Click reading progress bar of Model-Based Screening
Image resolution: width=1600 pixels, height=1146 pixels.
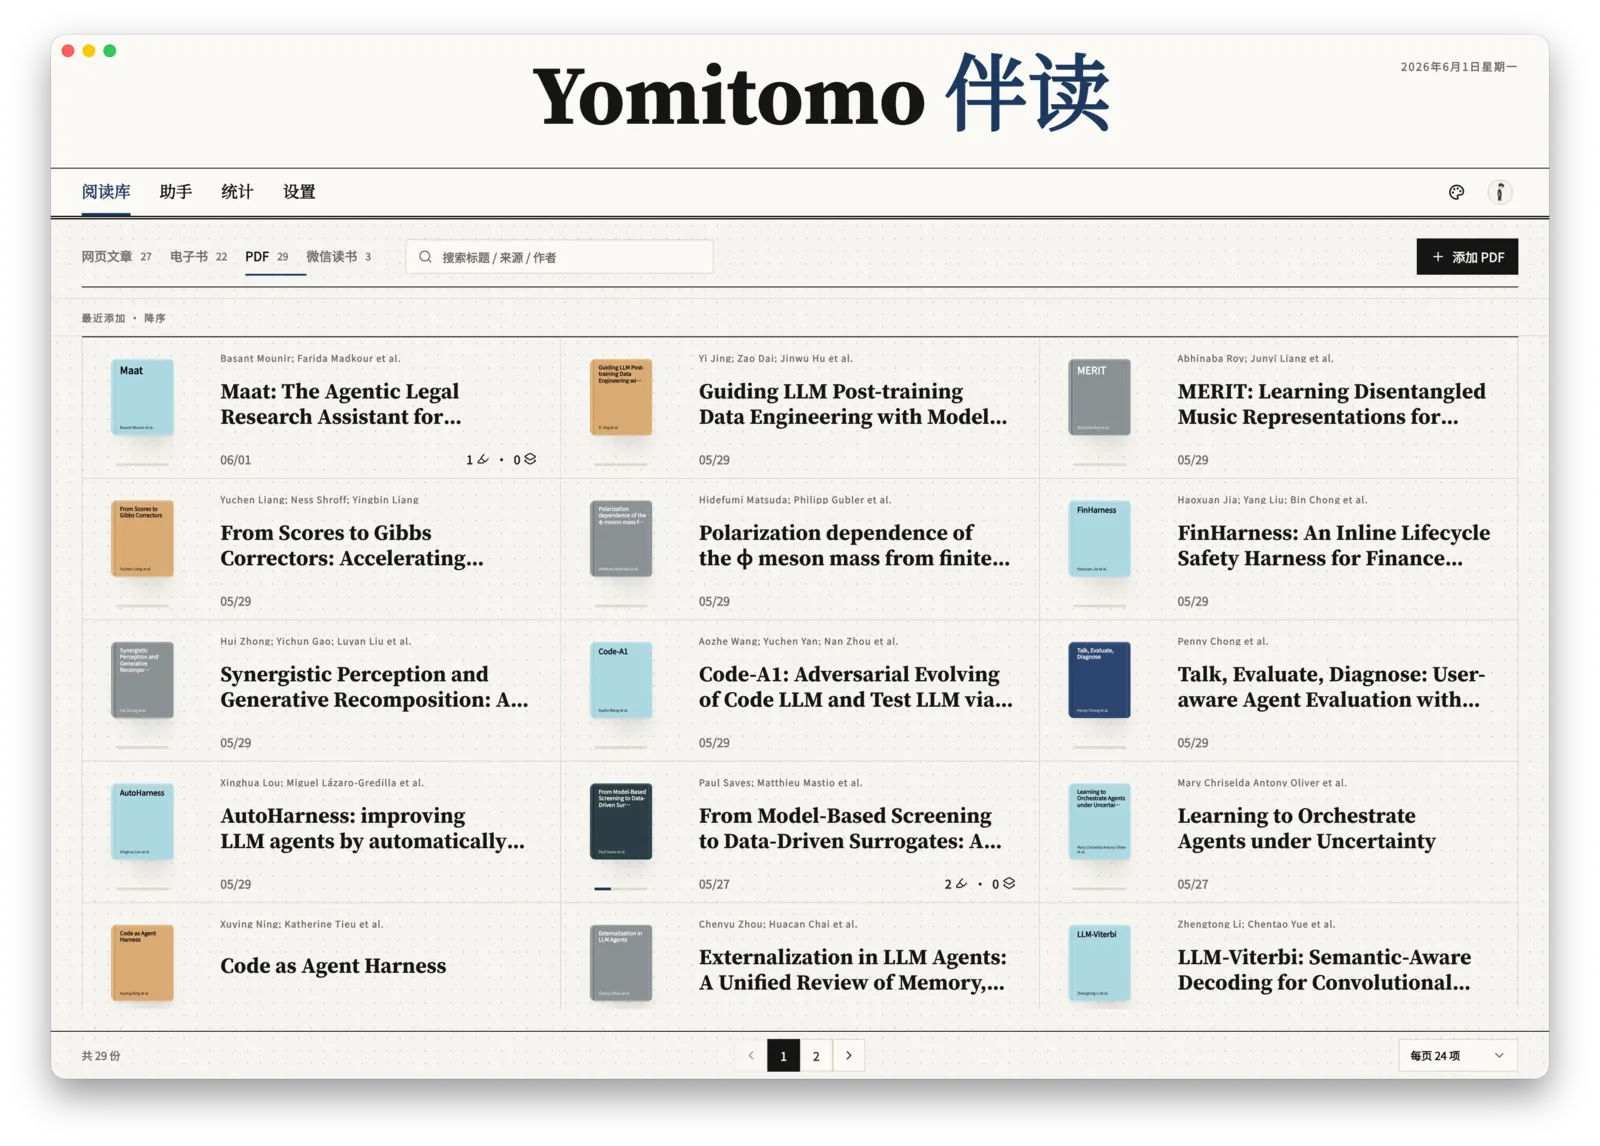point(621,888)
